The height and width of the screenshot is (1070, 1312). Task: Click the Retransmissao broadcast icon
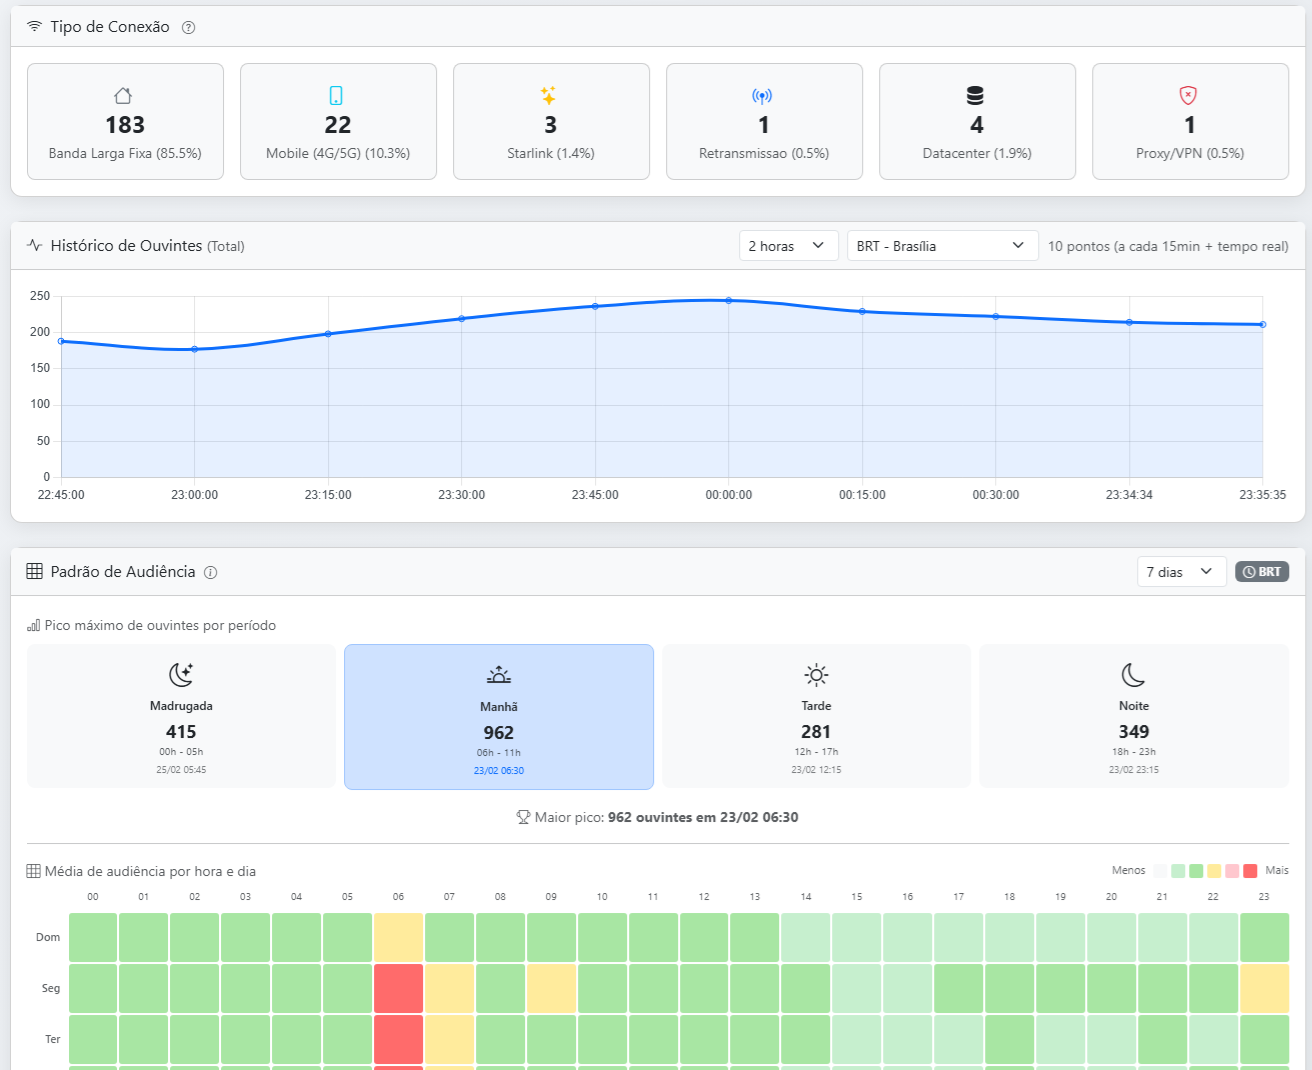(x=762, y=96)
